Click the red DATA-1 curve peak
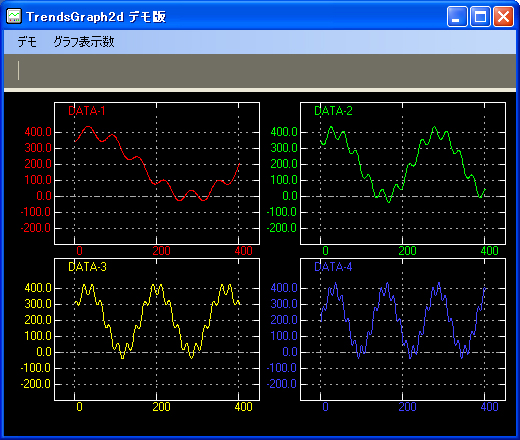Screen dimensions: 520x440 pyautogui.click(x=88, y=127)
